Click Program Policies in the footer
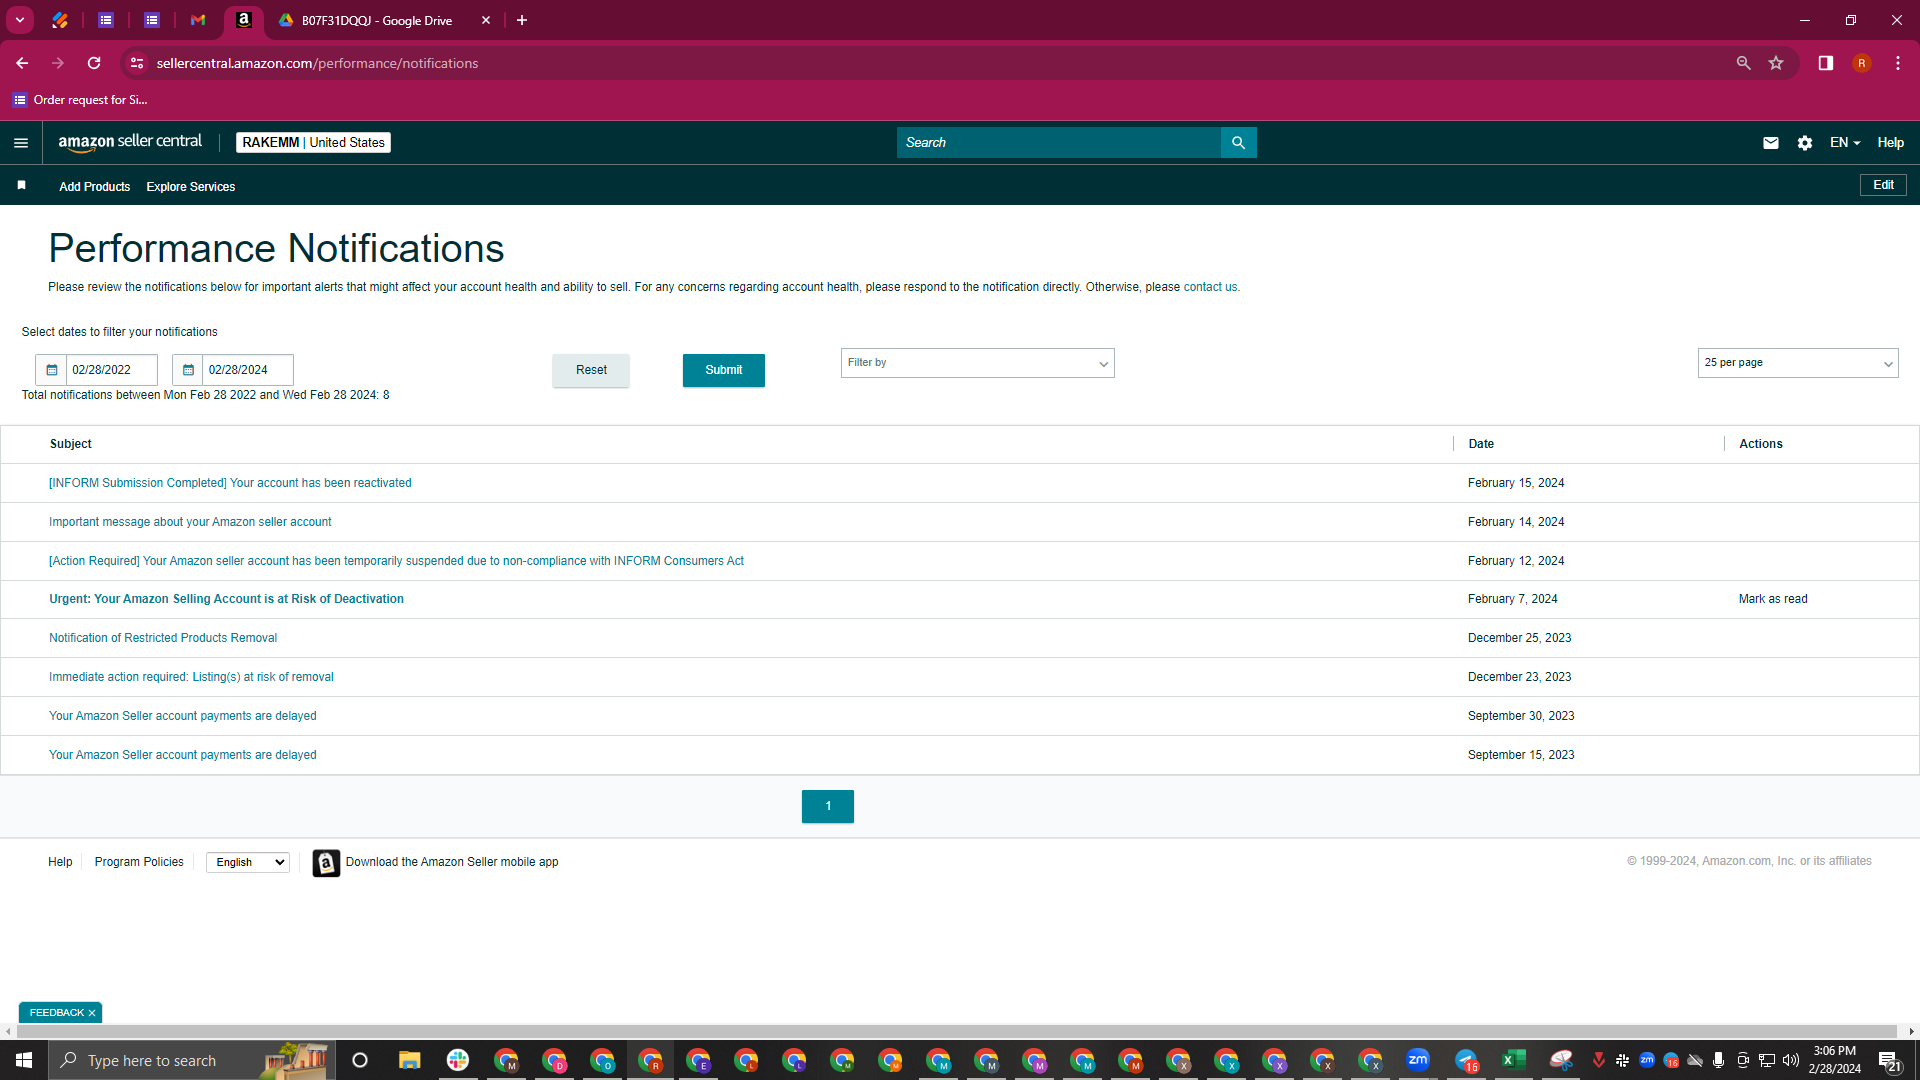This screenshot has width=1920, height=1080. [x=139, y=862]
